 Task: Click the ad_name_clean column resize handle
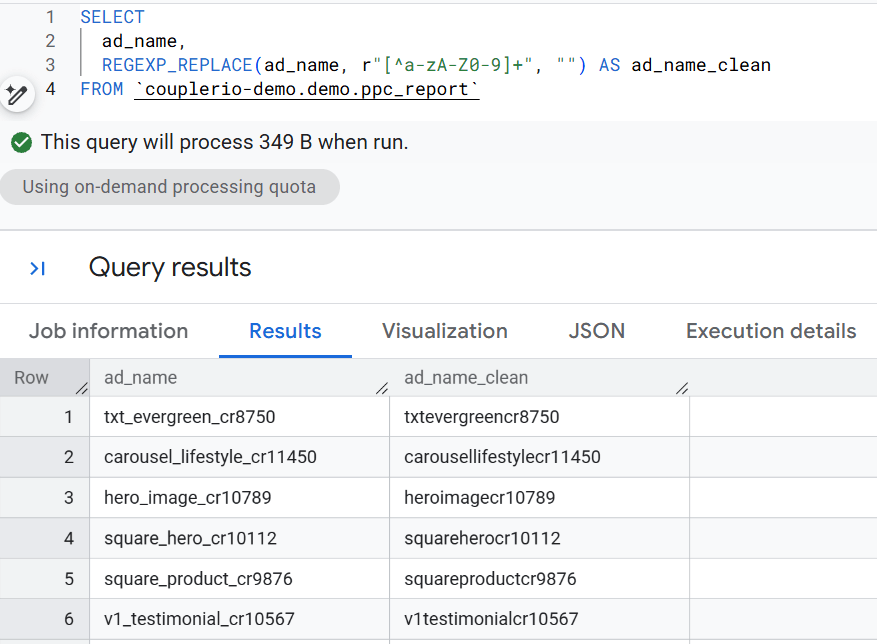point(682,388)
